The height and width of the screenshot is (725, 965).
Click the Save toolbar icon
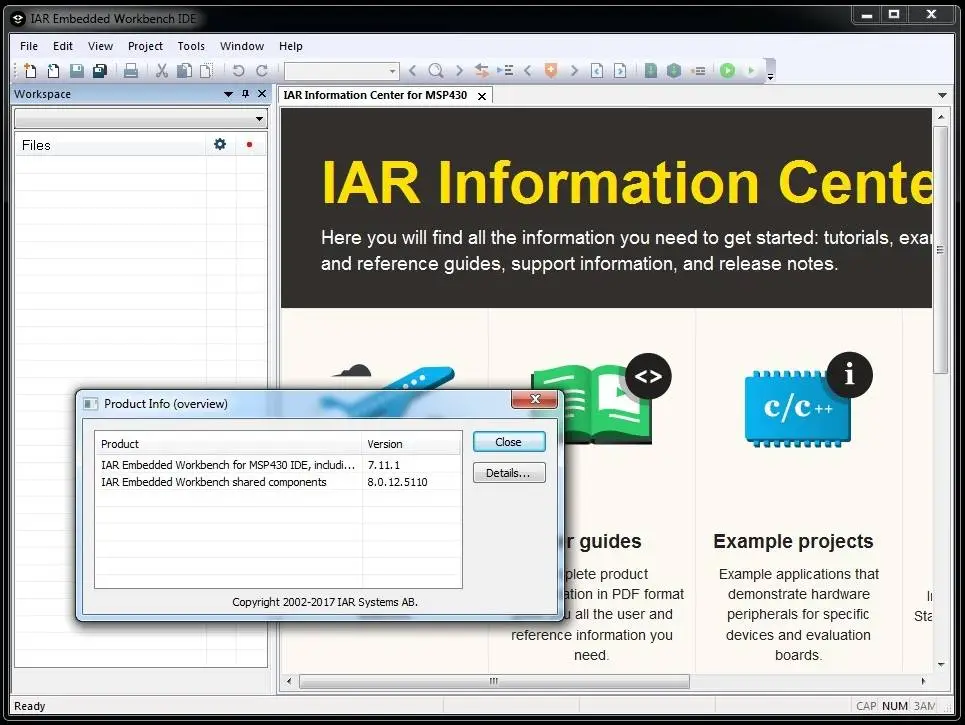(x=77, y=71)
